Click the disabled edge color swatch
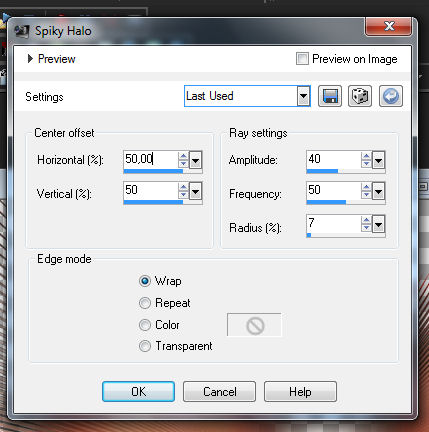The image size is (429, 432). 254,325
